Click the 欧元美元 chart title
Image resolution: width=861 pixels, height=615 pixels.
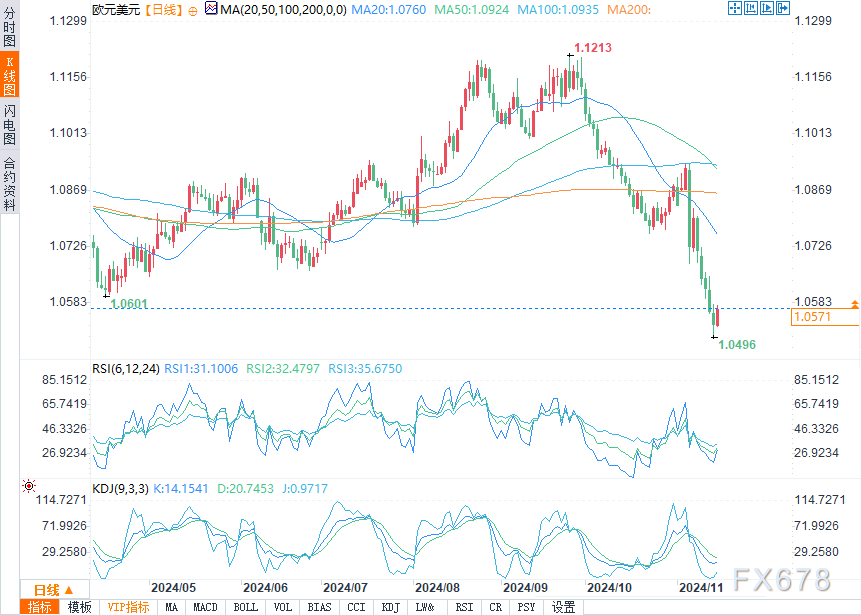click(116, 10)
